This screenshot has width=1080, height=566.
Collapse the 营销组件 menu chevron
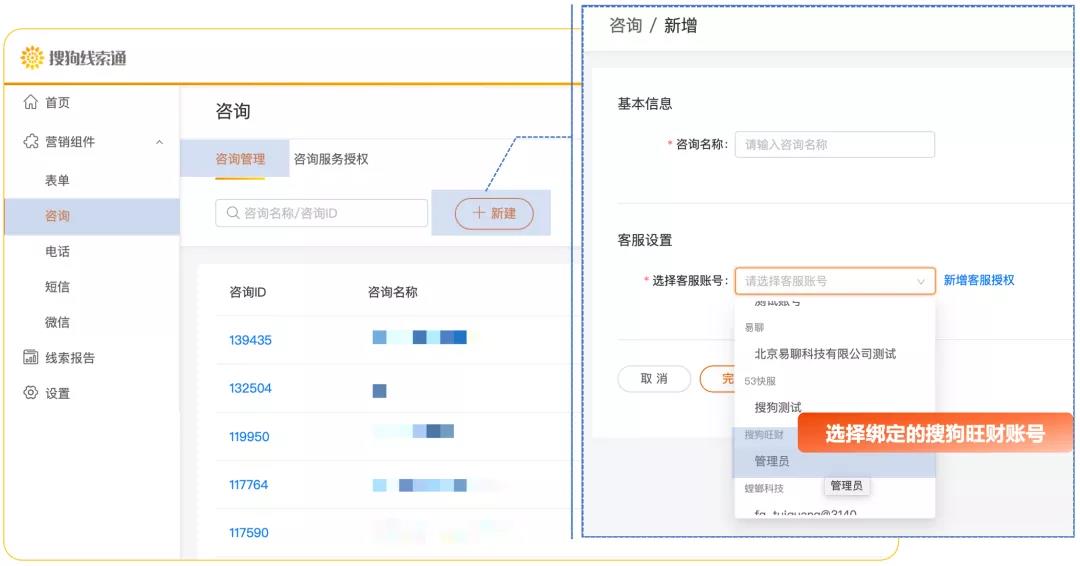click(x=159, y=142)
